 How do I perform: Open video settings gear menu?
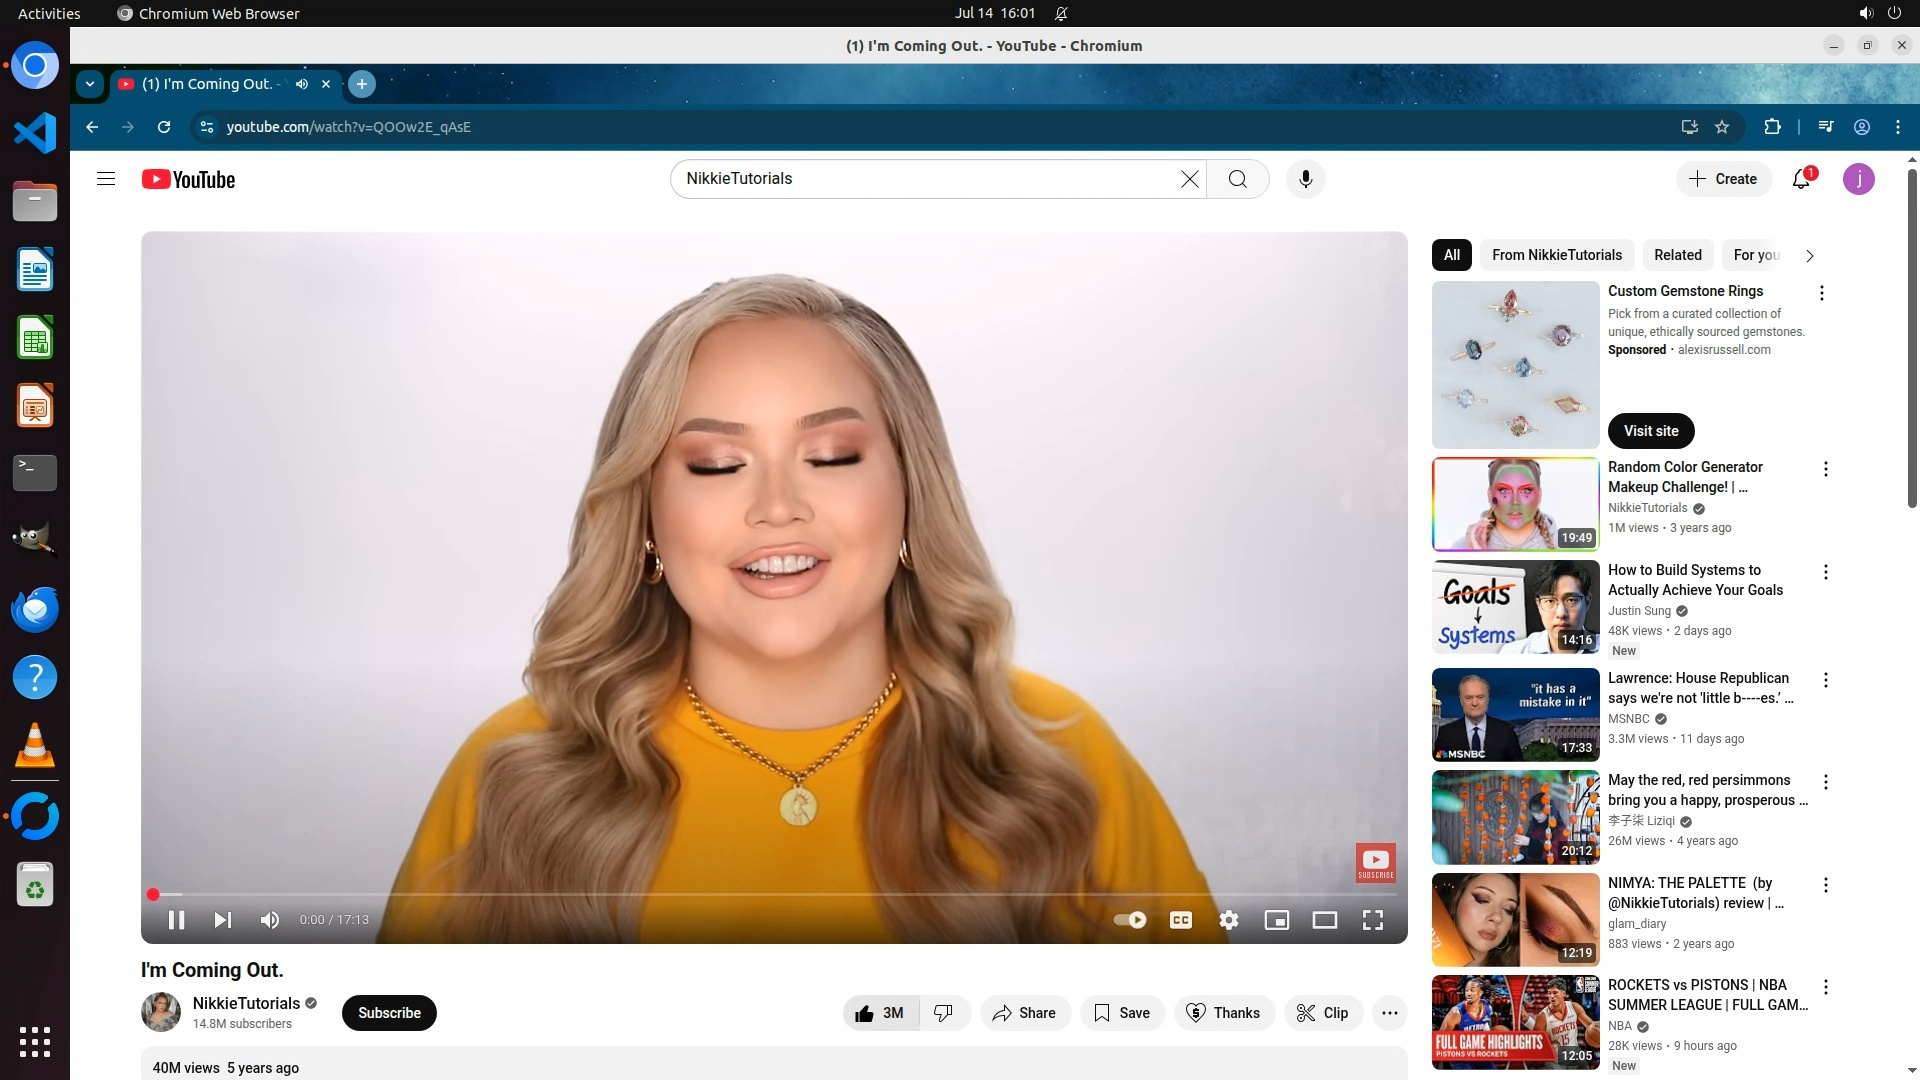pos(1228,920)
